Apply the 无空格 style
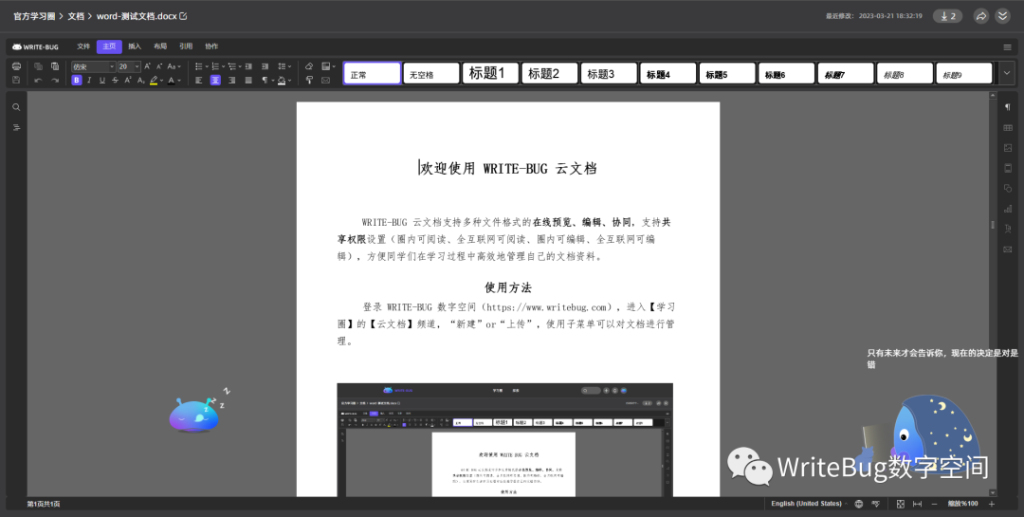Viewport: 1024px width, 517px height. (x=431, y=73)
